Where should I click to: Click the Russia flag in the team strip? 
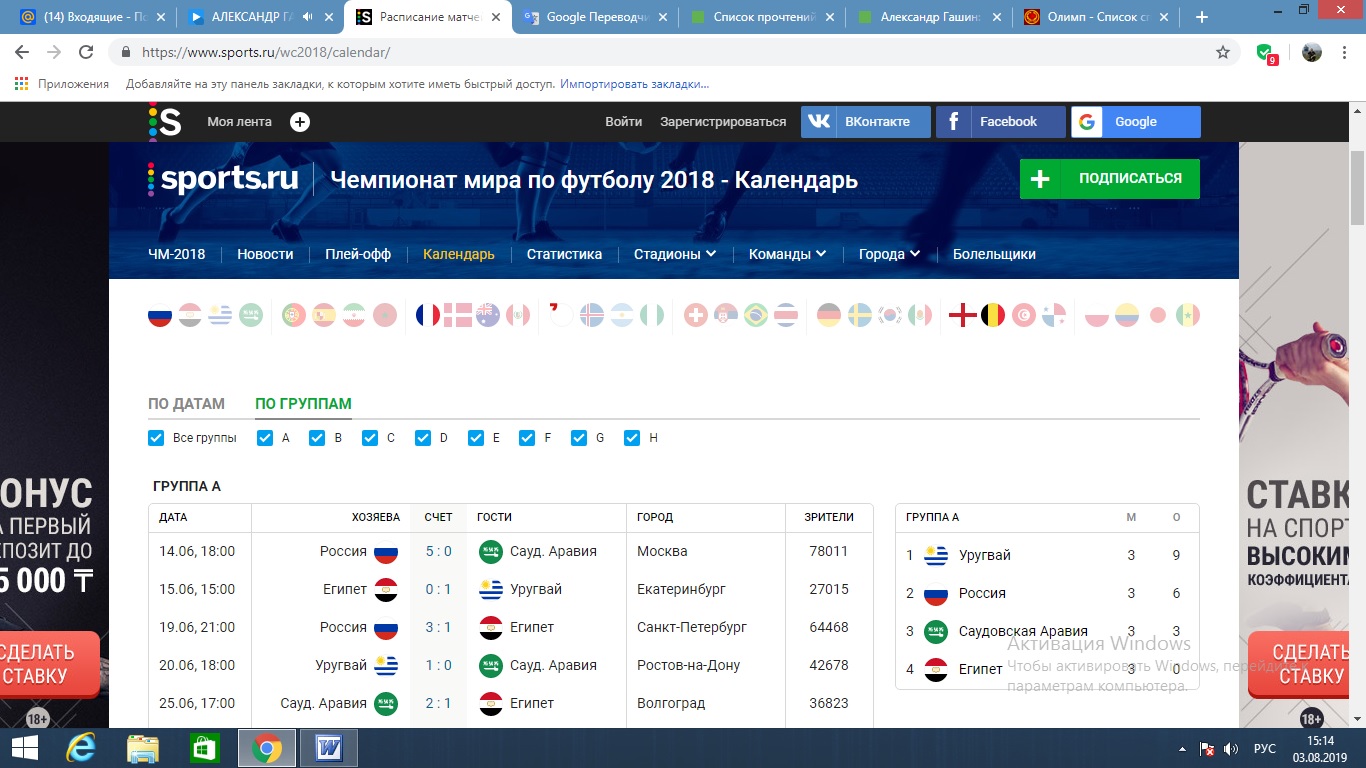(160, 316)
